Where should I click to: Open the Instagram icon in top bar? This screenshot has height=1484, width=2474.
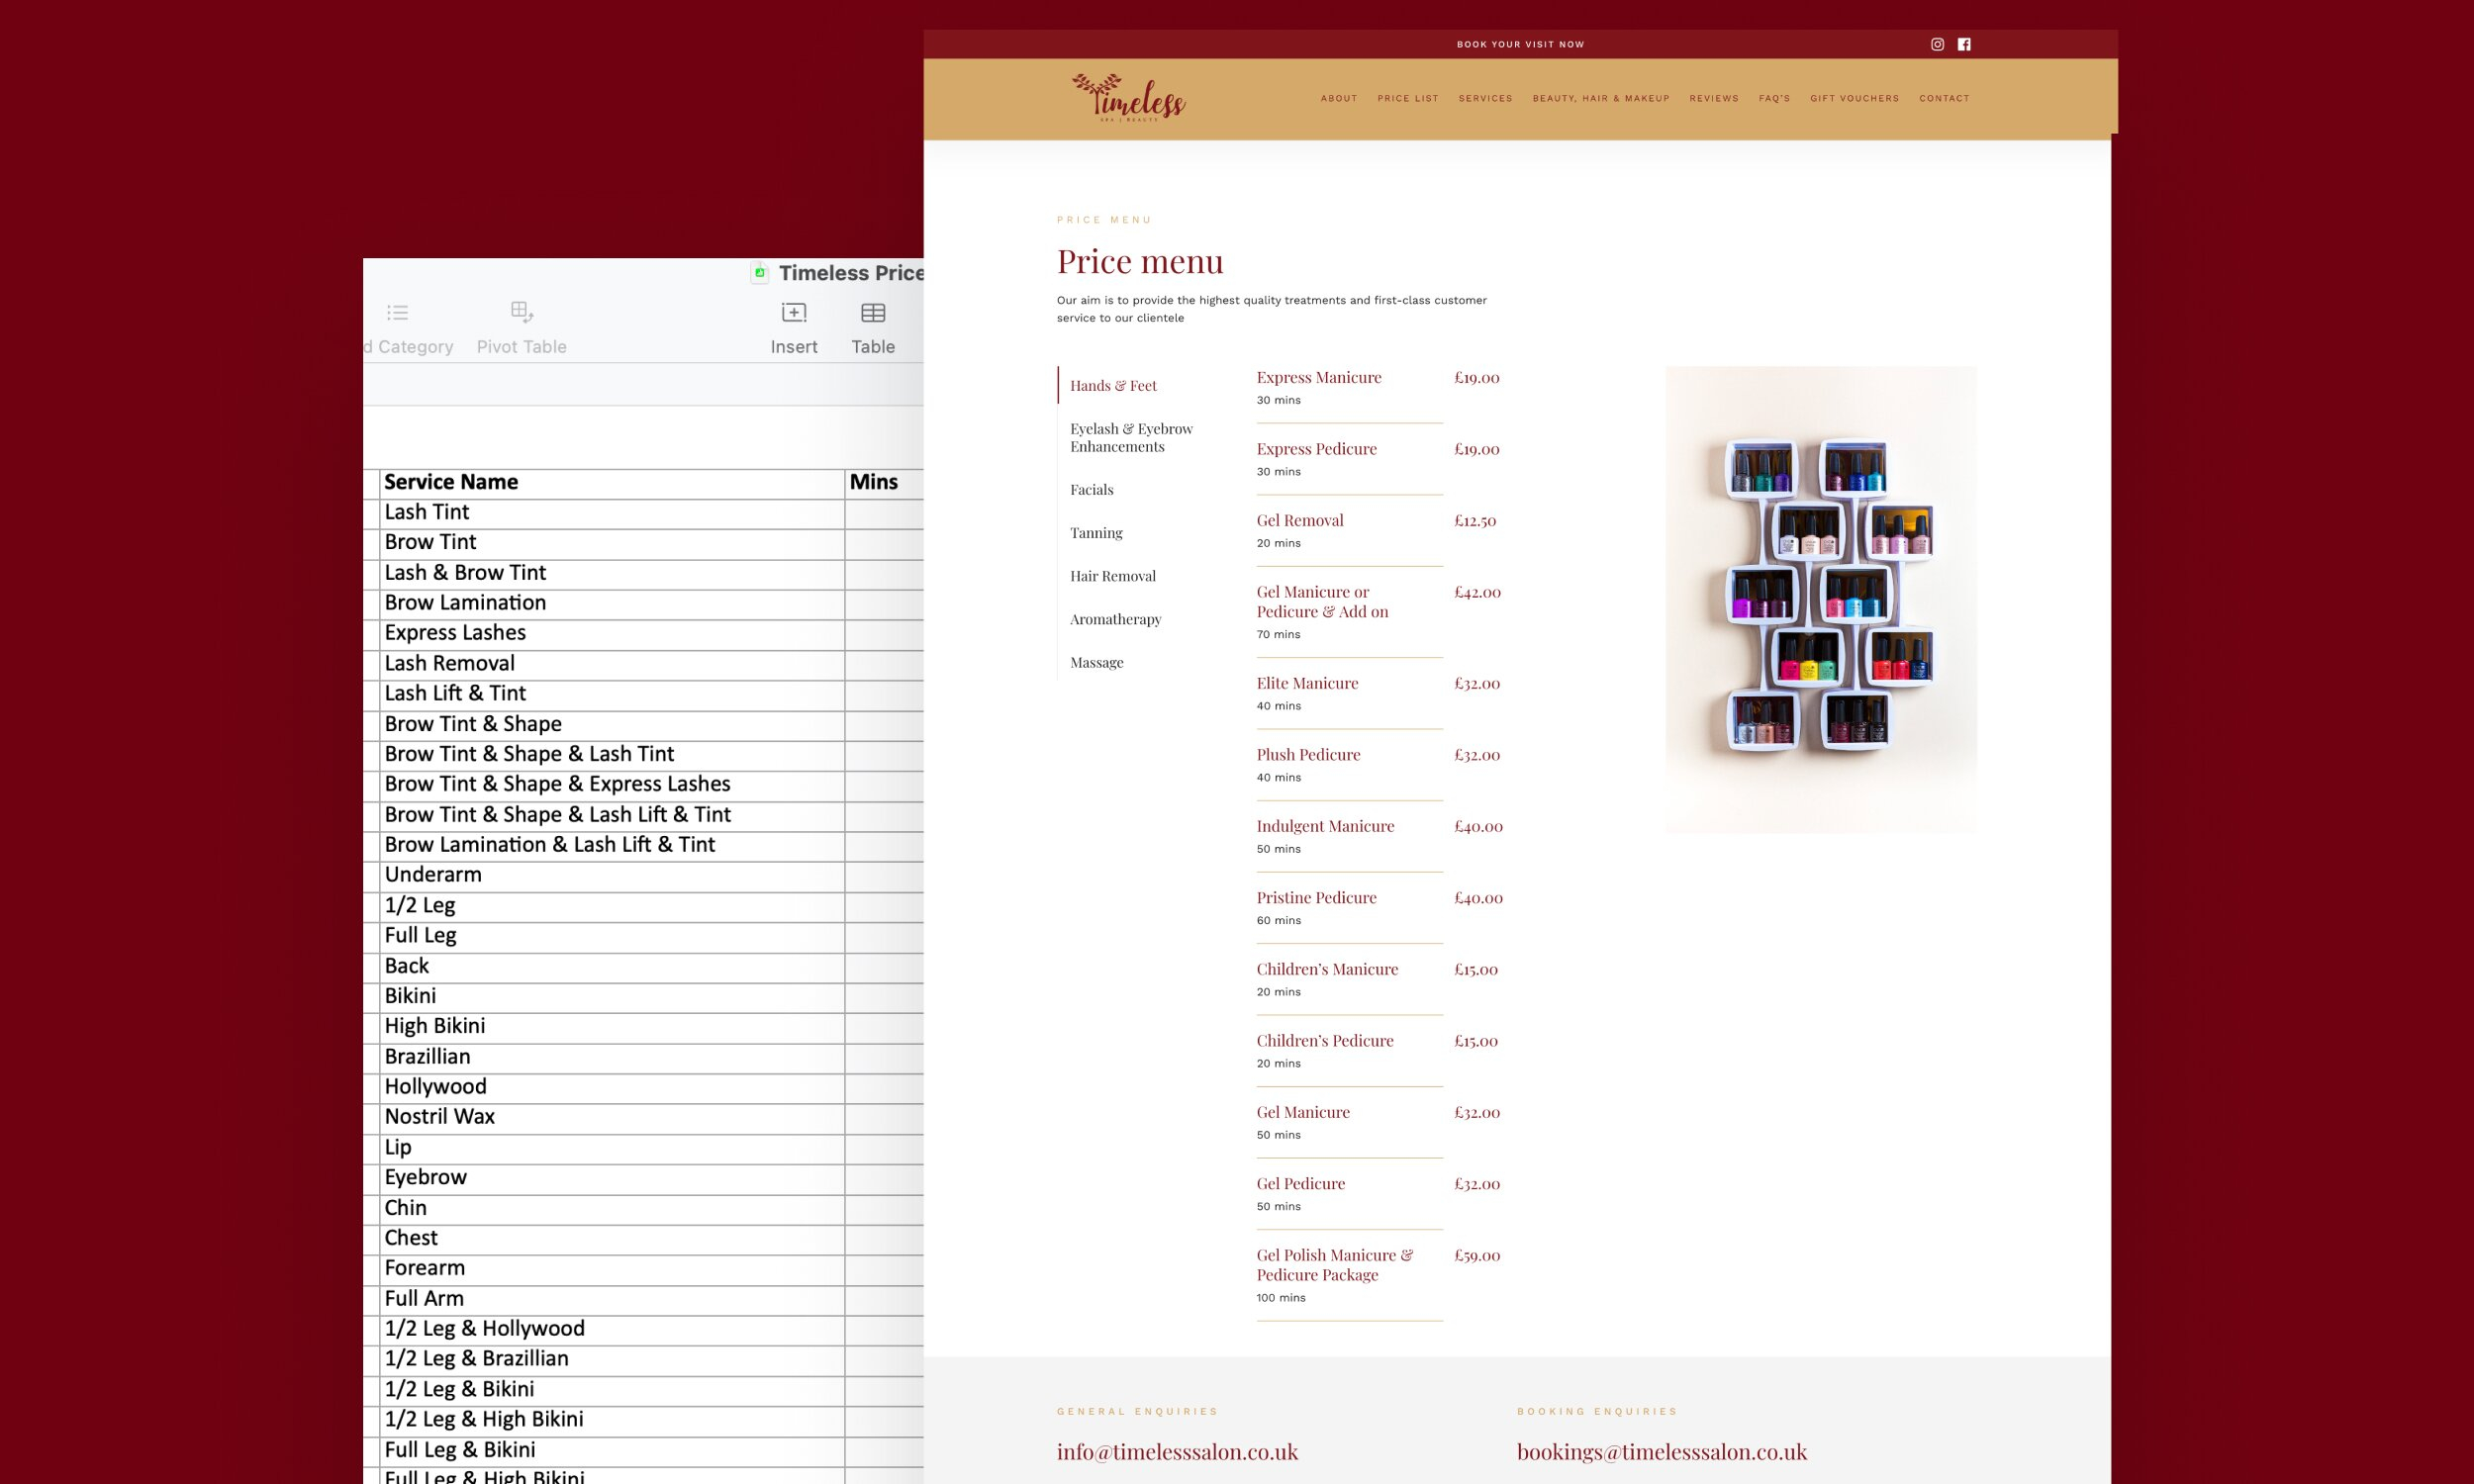pos(1937,44)
